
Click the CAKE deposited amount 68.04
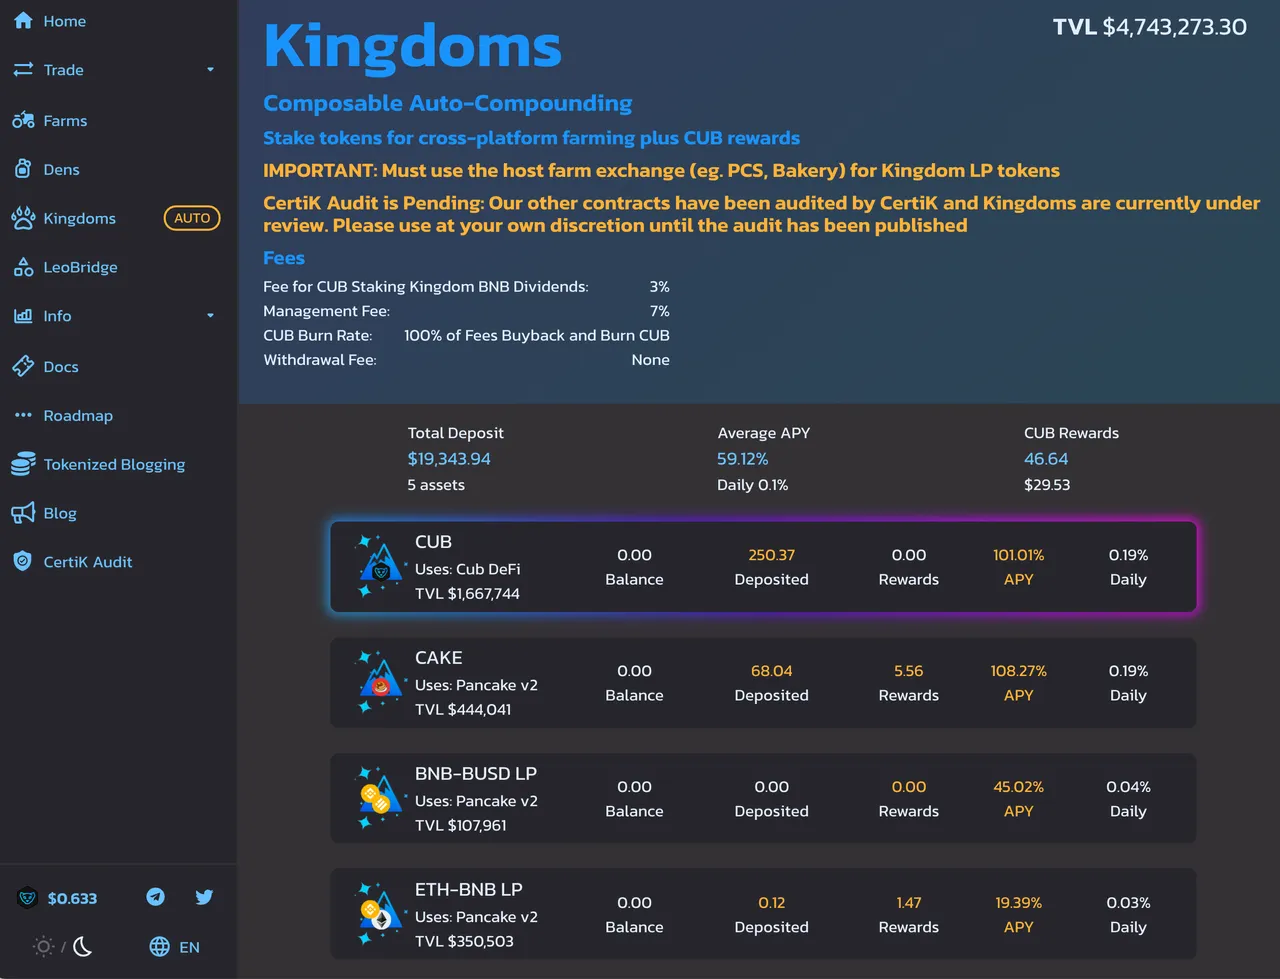pyautogui.click(x=772, y=671)
